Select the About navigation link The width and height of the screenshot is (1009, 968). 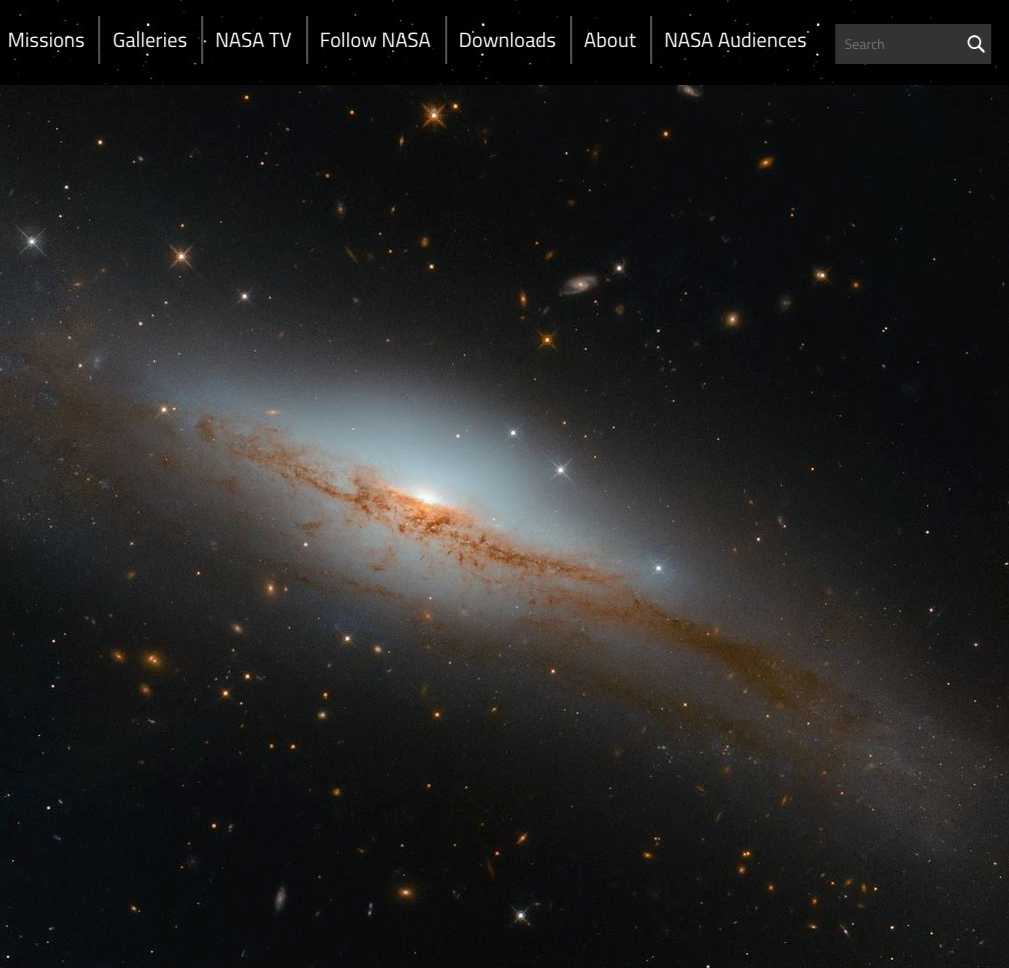610,40
